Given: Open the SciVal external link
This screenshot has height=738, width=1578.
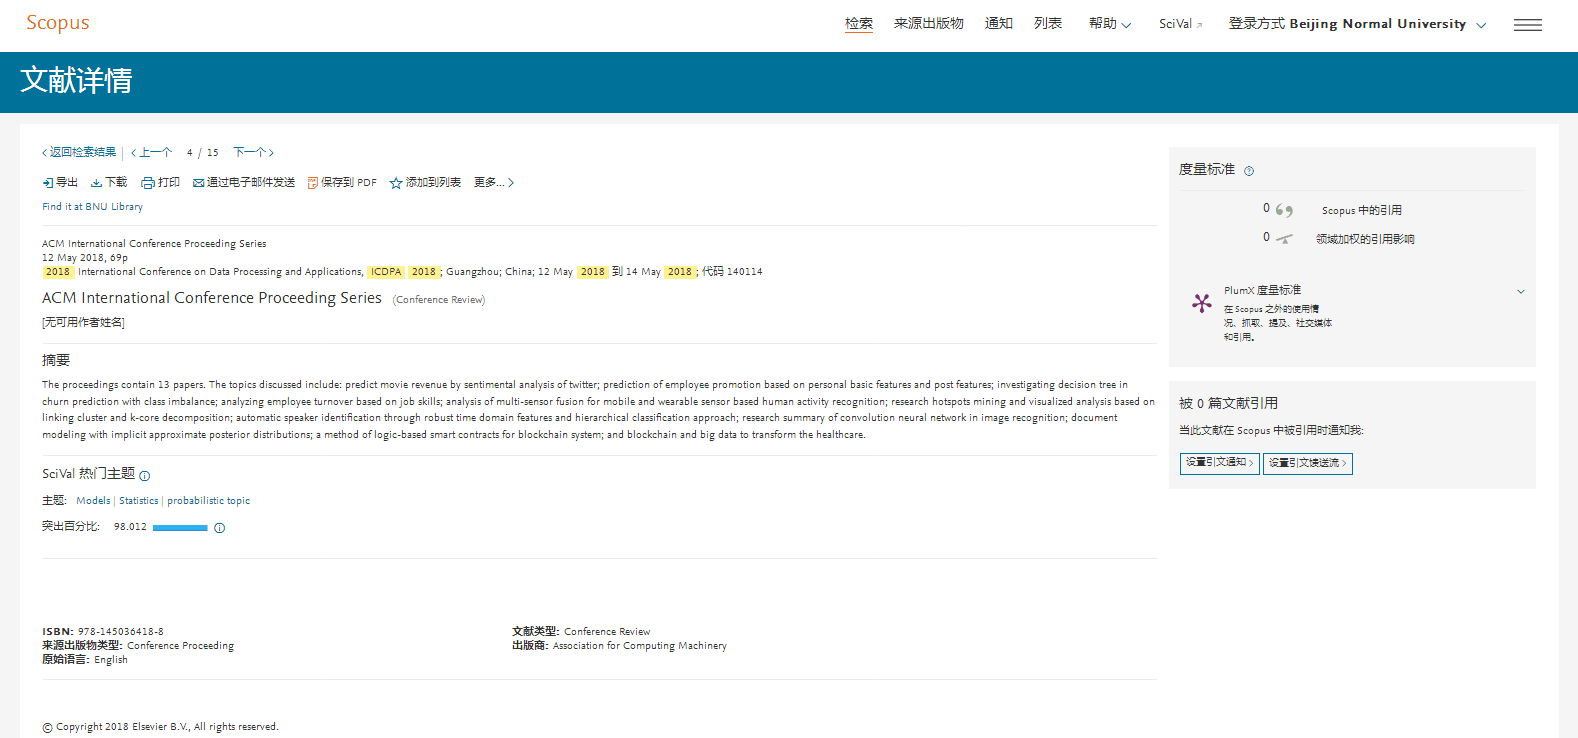Looking at the screenshot, I should [1181, 24].
